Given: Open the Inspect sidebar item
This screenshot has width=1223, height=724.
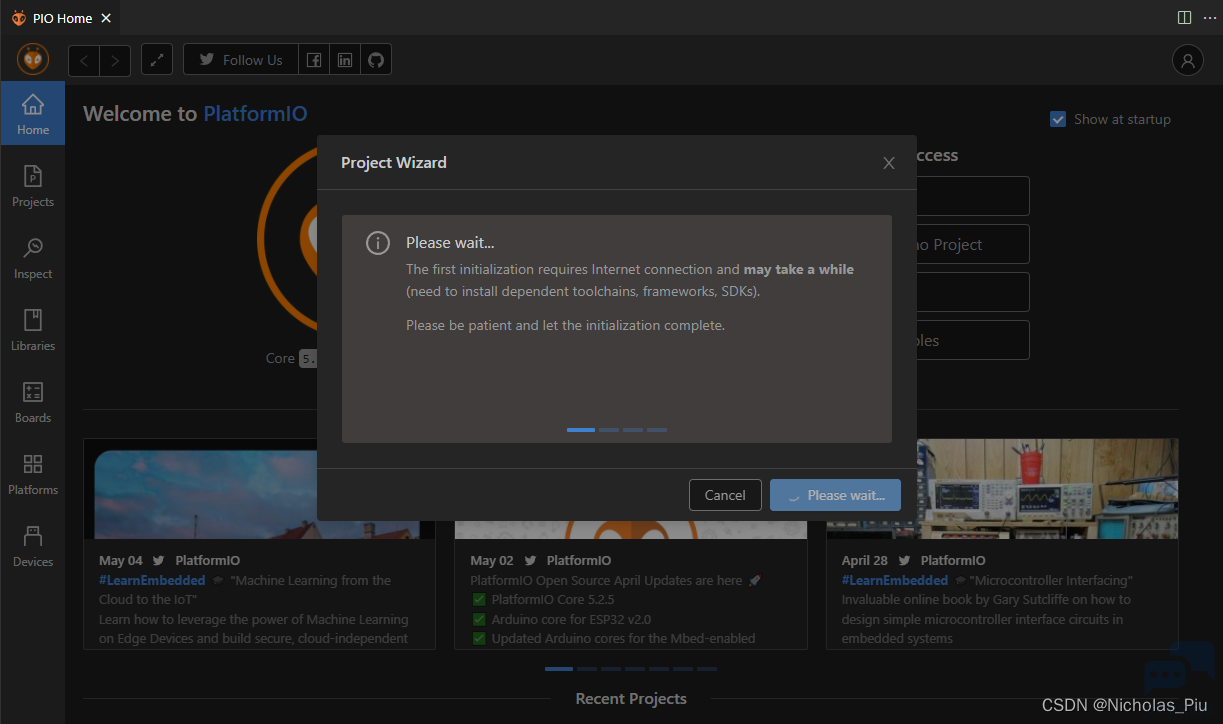Looking at the screenshot, I should click(x=33, y=258).
